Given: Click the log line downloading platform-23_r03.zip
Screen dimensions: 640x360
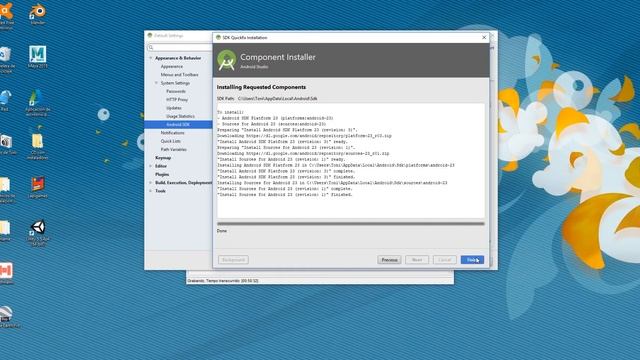Looking at the screenshot, I should click(x=304, y=136).
